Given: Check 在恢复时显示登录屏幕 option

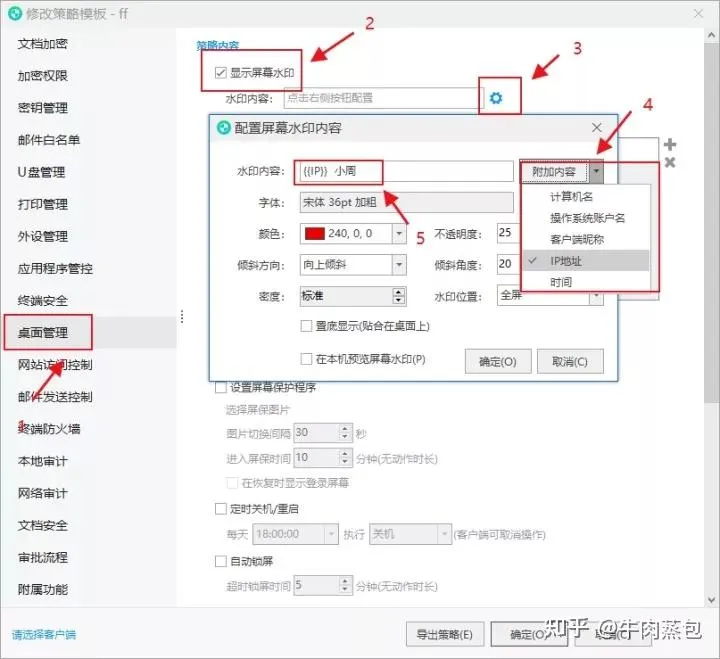Looking at the screenshot, I should (x=232, y=483).
